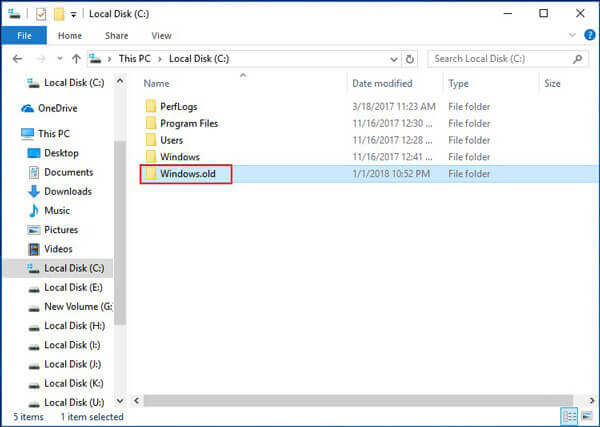Image resolution: width=600 pixels, height=427 pixels.
Task: Open Help with the question mark icon
Action: tap(590, 35)
